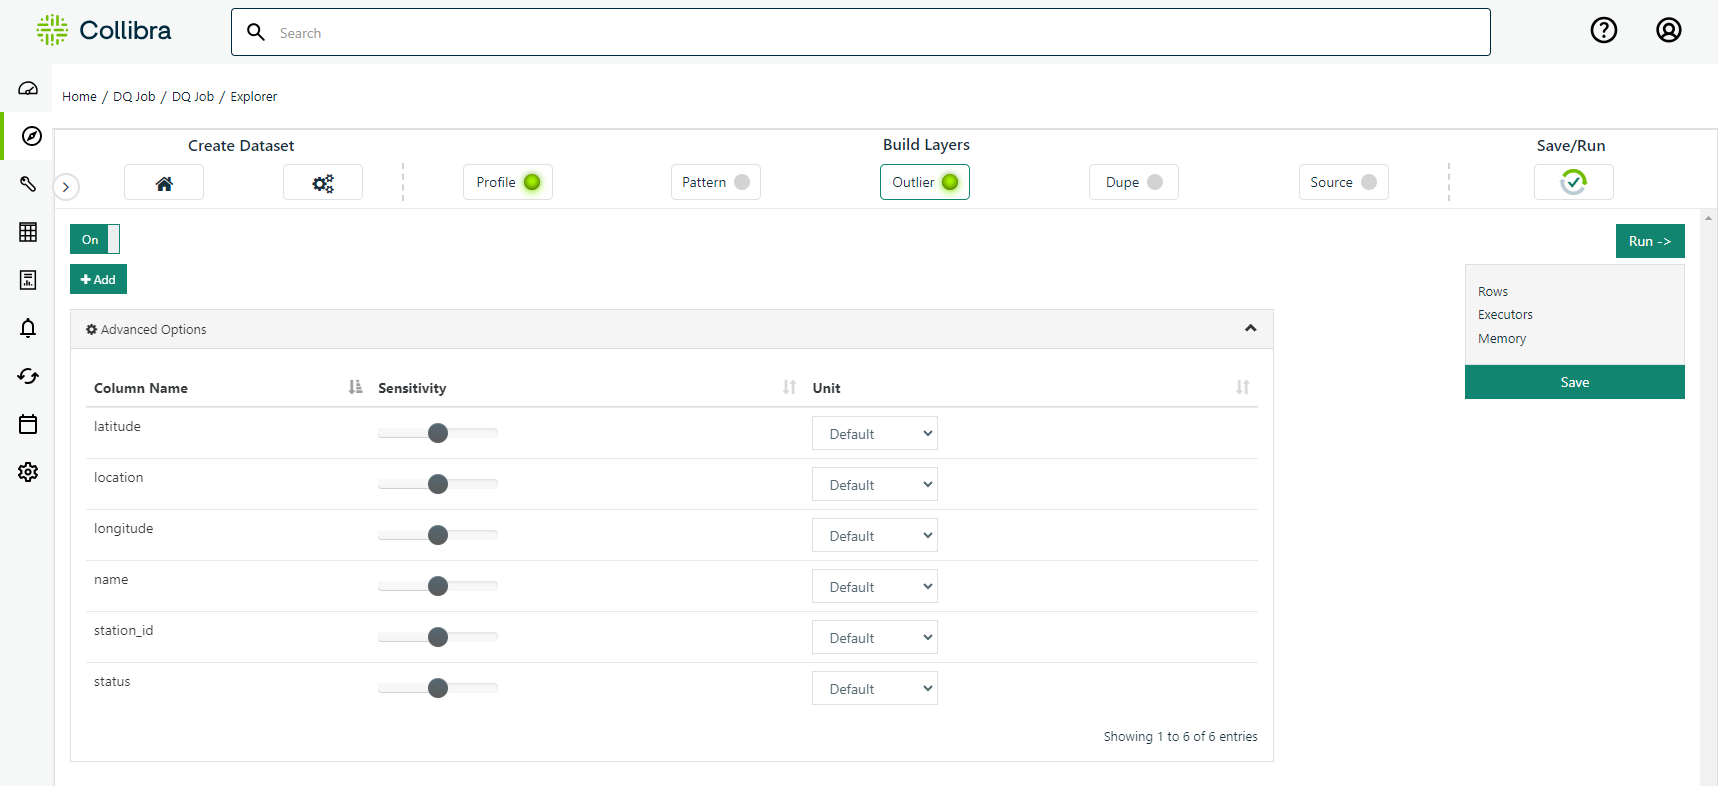
Task: Click the green Save button
Action: (x=1574, y=382)
